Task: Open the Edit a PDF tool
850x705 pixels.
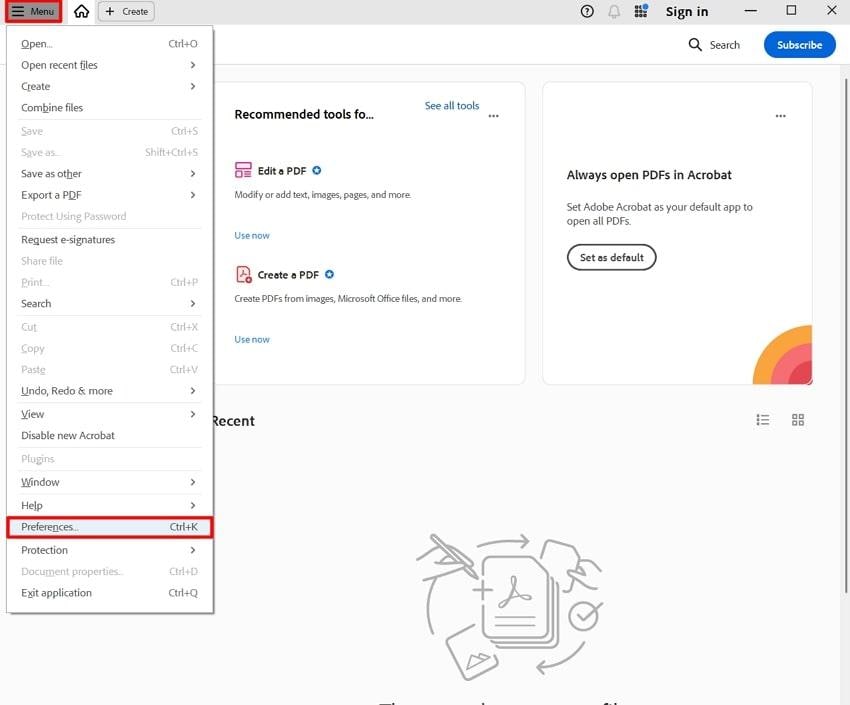Action: [282, 170]
